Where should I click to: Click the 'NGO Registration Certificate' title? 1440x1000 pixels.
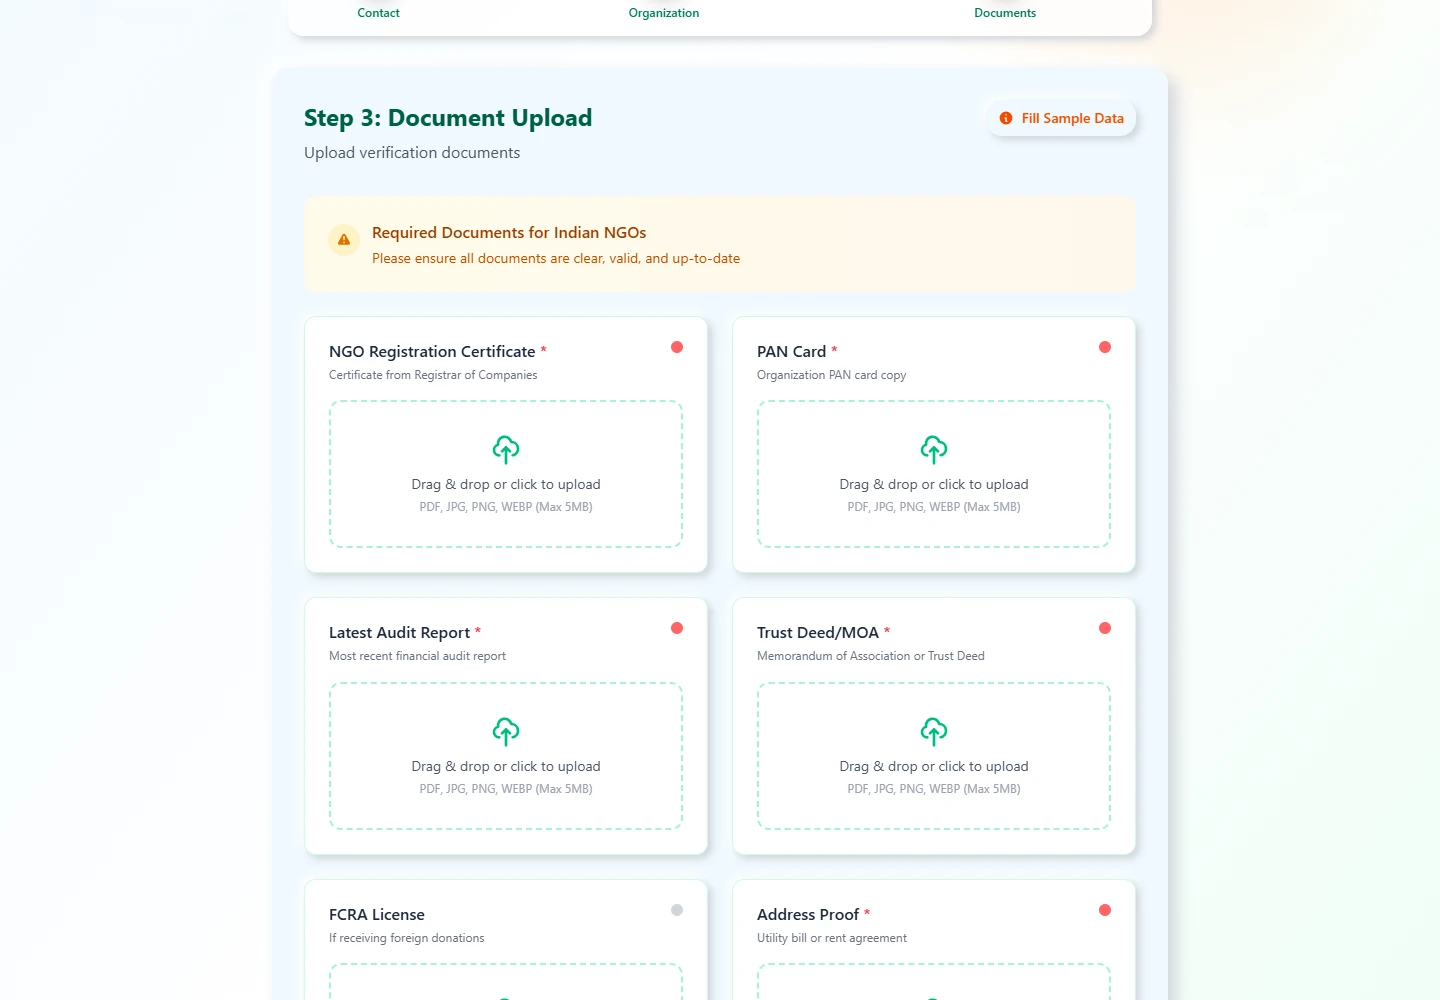point(432,352)
